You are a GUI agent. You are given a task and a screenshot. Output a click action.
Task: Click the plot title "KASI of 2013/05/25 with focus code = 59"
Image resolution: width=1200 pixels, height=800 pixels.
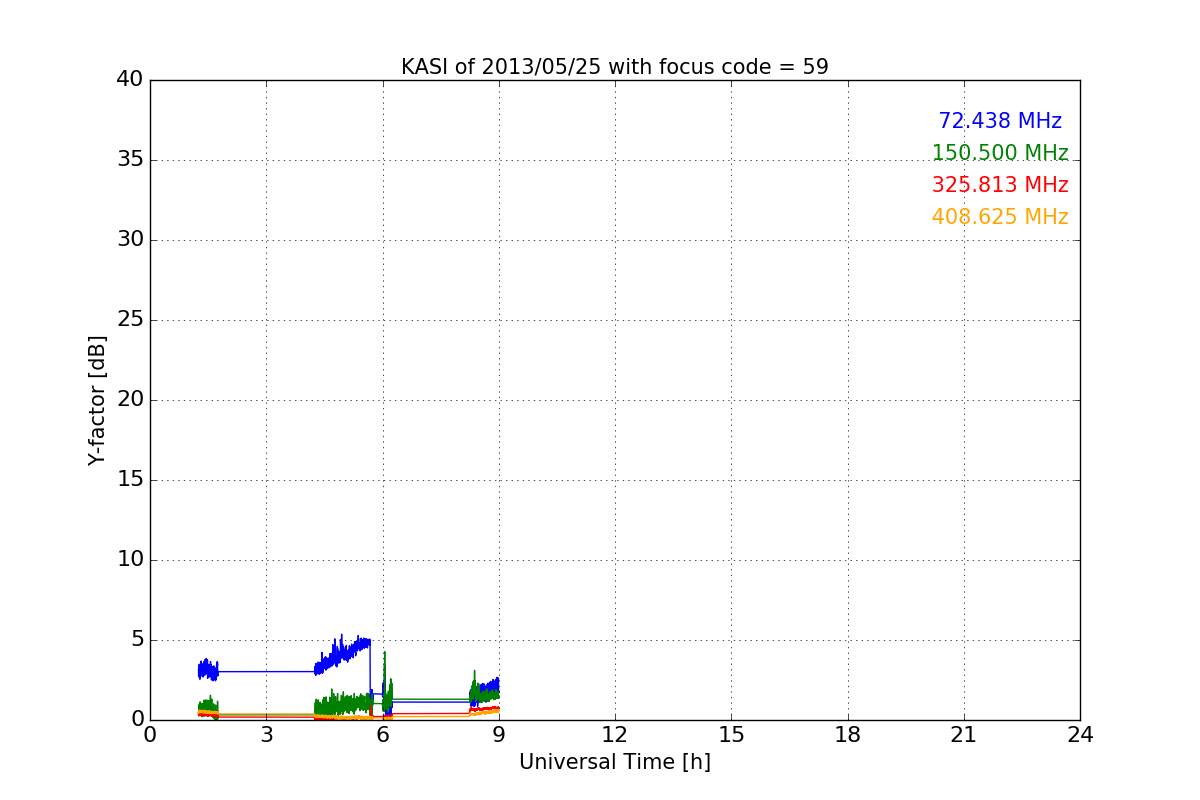point(614,67)
